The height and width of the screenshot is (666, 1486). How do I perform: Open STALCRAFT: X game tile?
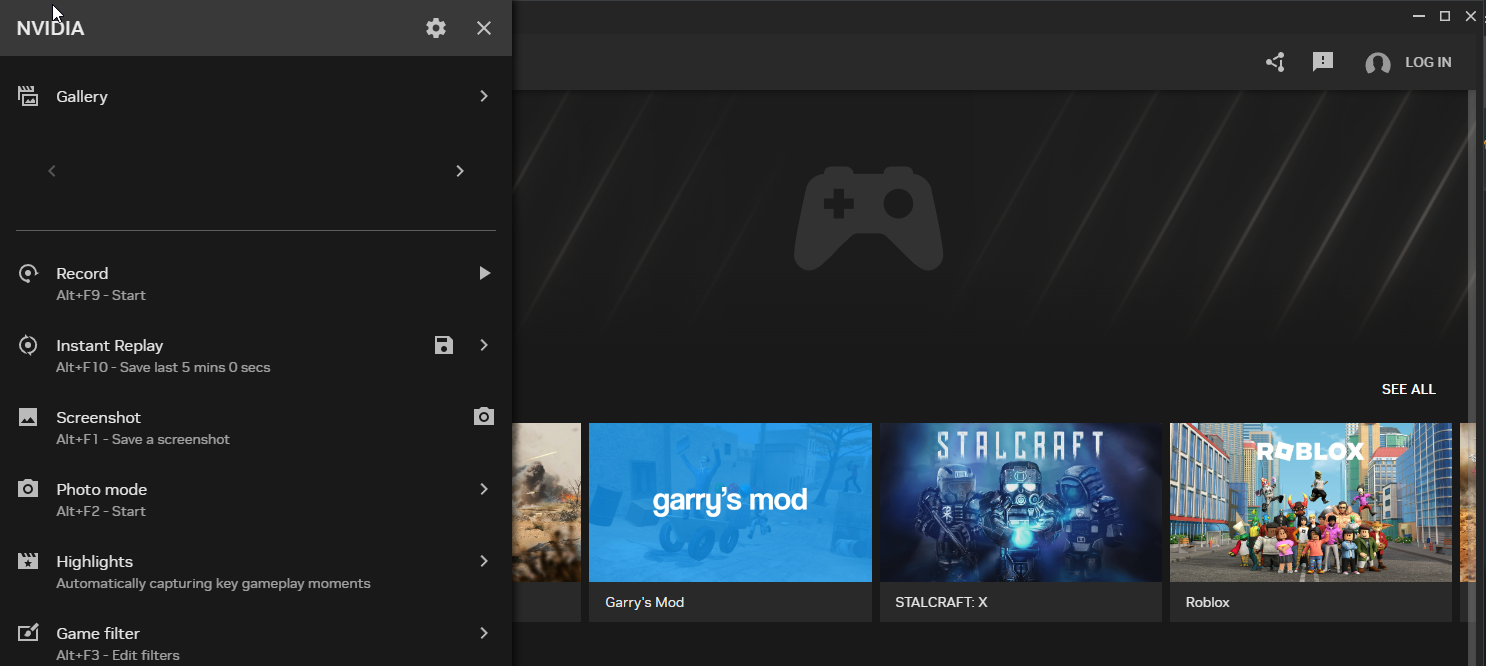pyautogui.click(x=1020, y=502)
